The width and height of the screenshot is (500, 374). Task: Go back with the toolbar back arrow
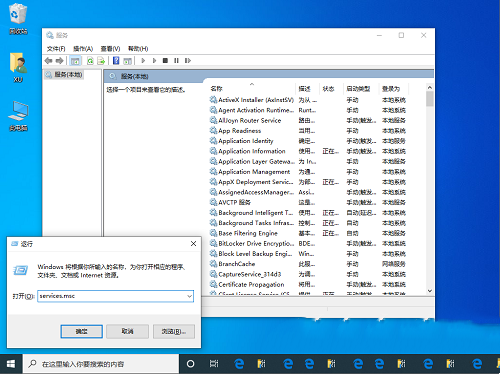pos(49,61)
